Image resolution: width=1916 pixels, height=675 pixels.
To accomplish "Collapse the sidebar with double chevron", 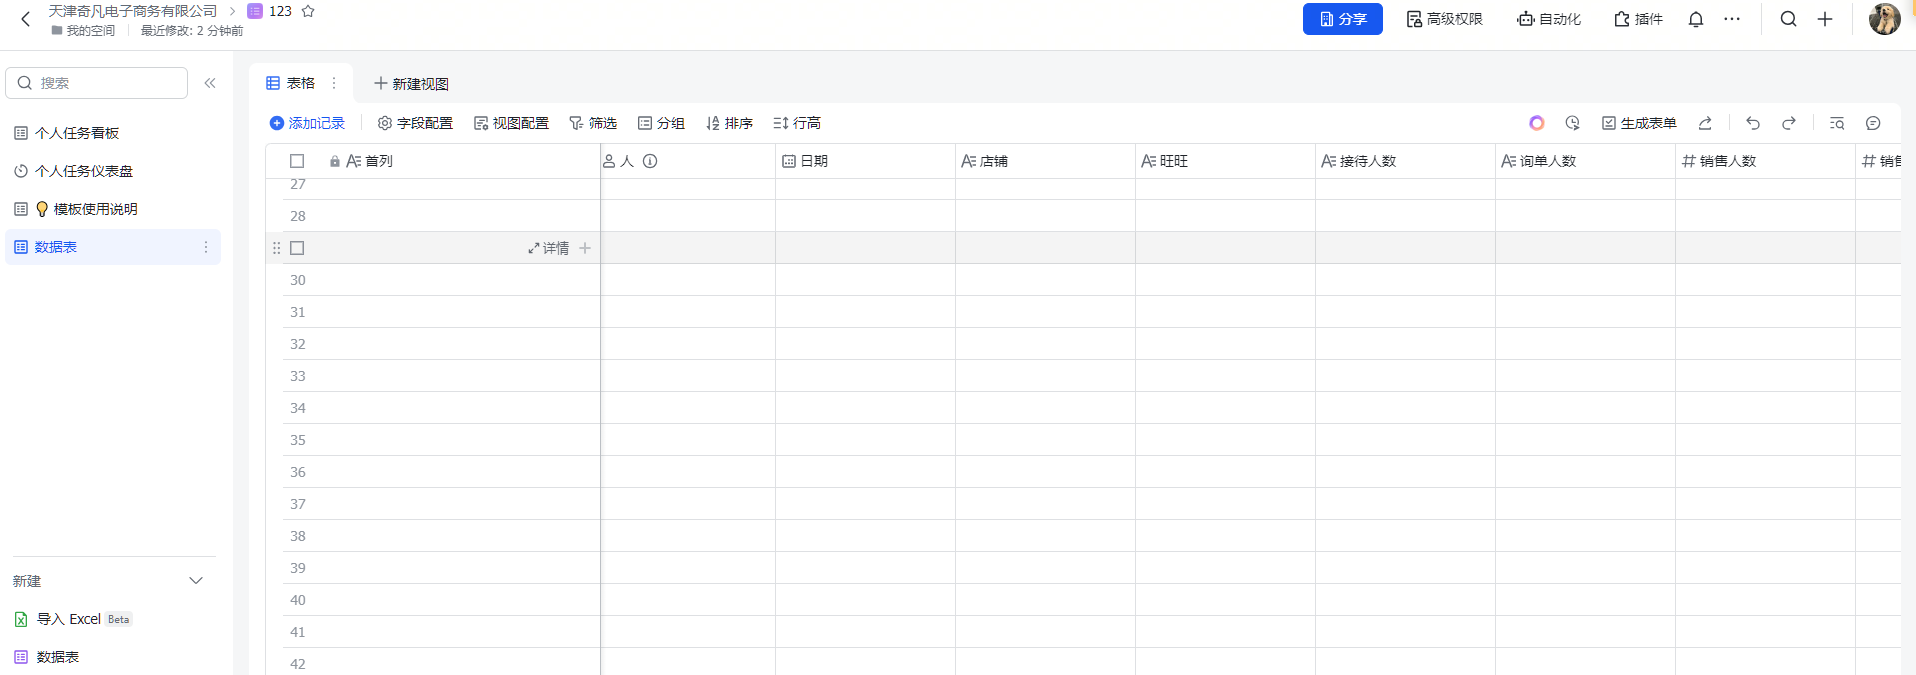I will [210, 83].
